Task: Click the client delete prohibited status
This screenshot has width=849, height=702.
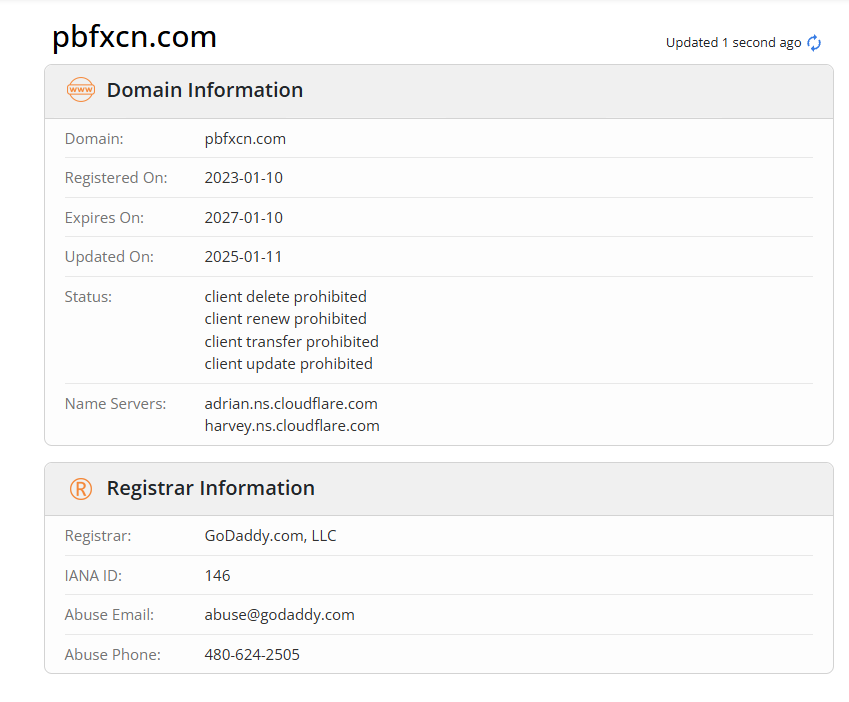Action: click(x=285, y=297)
